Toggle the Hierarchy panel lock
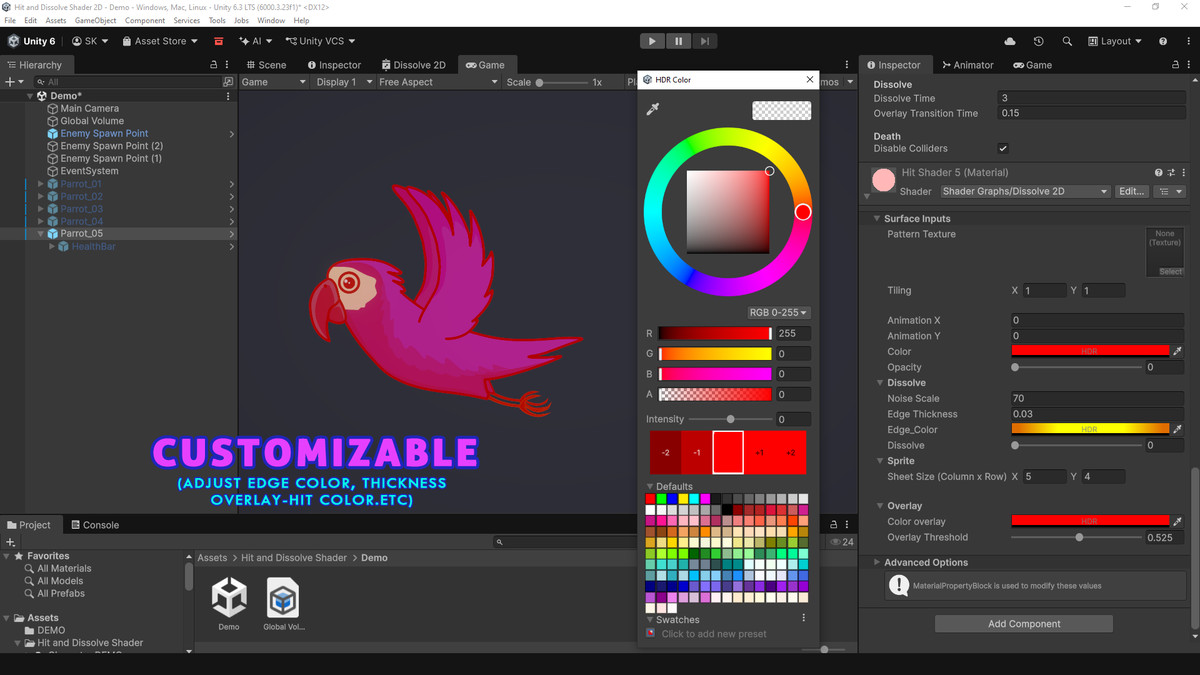The image size is (1200, 675). [x=213, y=65]
